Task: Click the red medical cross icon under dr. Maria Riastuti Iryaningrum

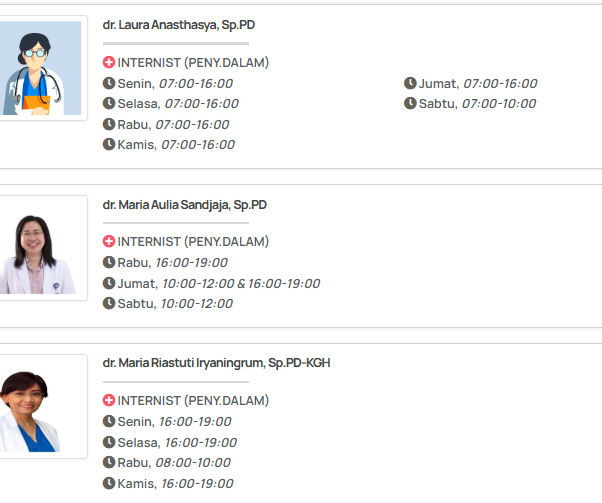Action: point(109,400)
